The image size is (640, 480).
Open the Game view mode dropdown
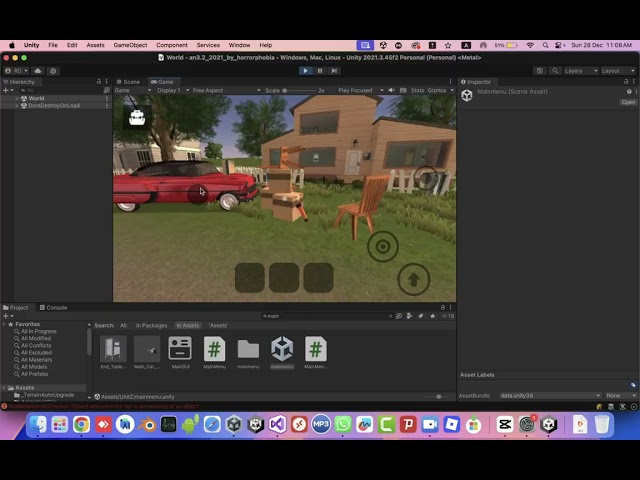point(133,90)
